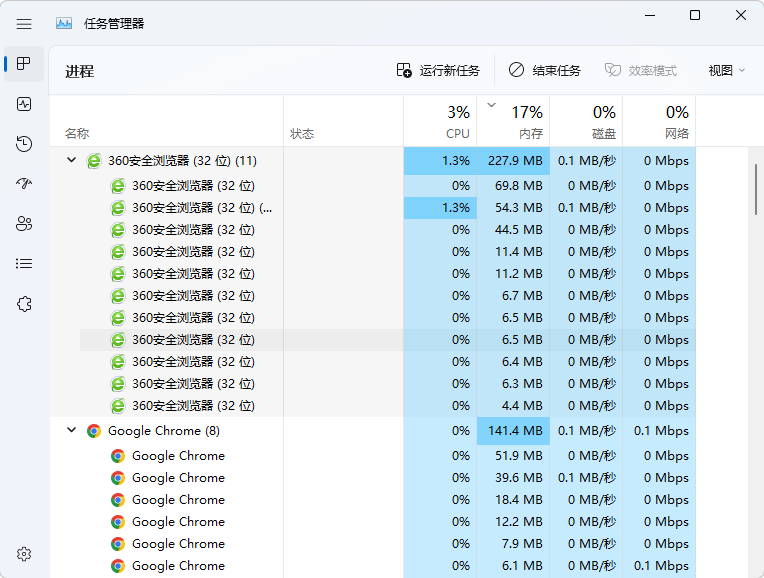Sort by the 磁盘 column header
The height and width of the screenshot is (578, 764).
[x=586, y=121]
